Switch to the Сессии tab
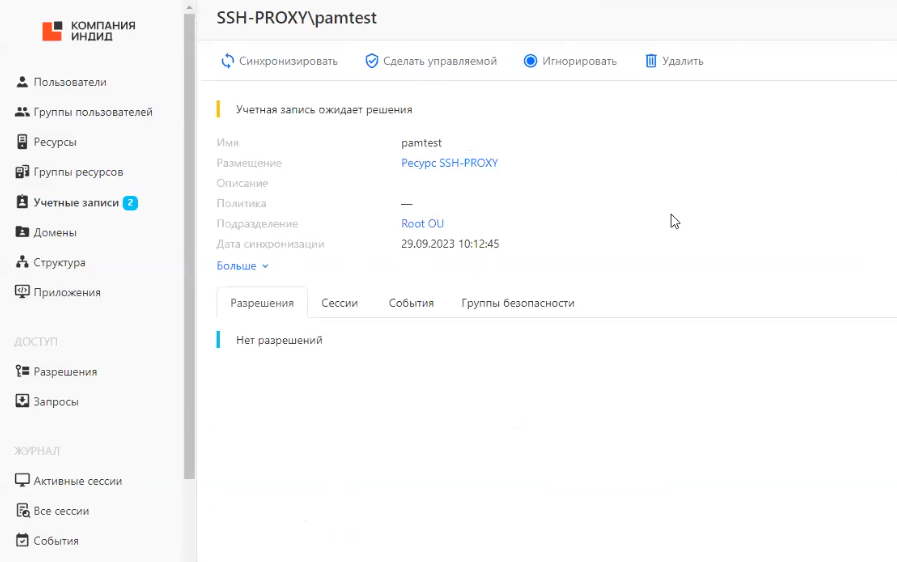 339,303
